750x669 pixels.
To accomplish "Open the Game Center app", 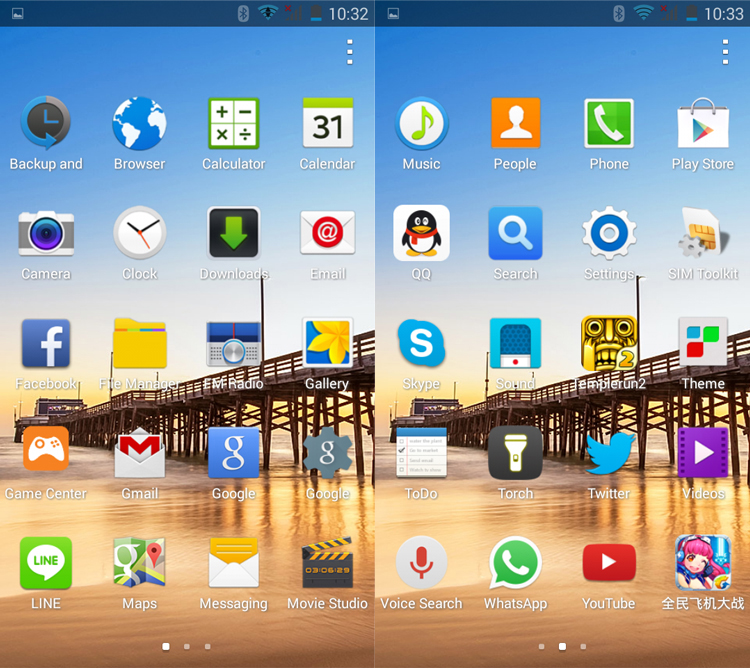I will pos(46,454).
